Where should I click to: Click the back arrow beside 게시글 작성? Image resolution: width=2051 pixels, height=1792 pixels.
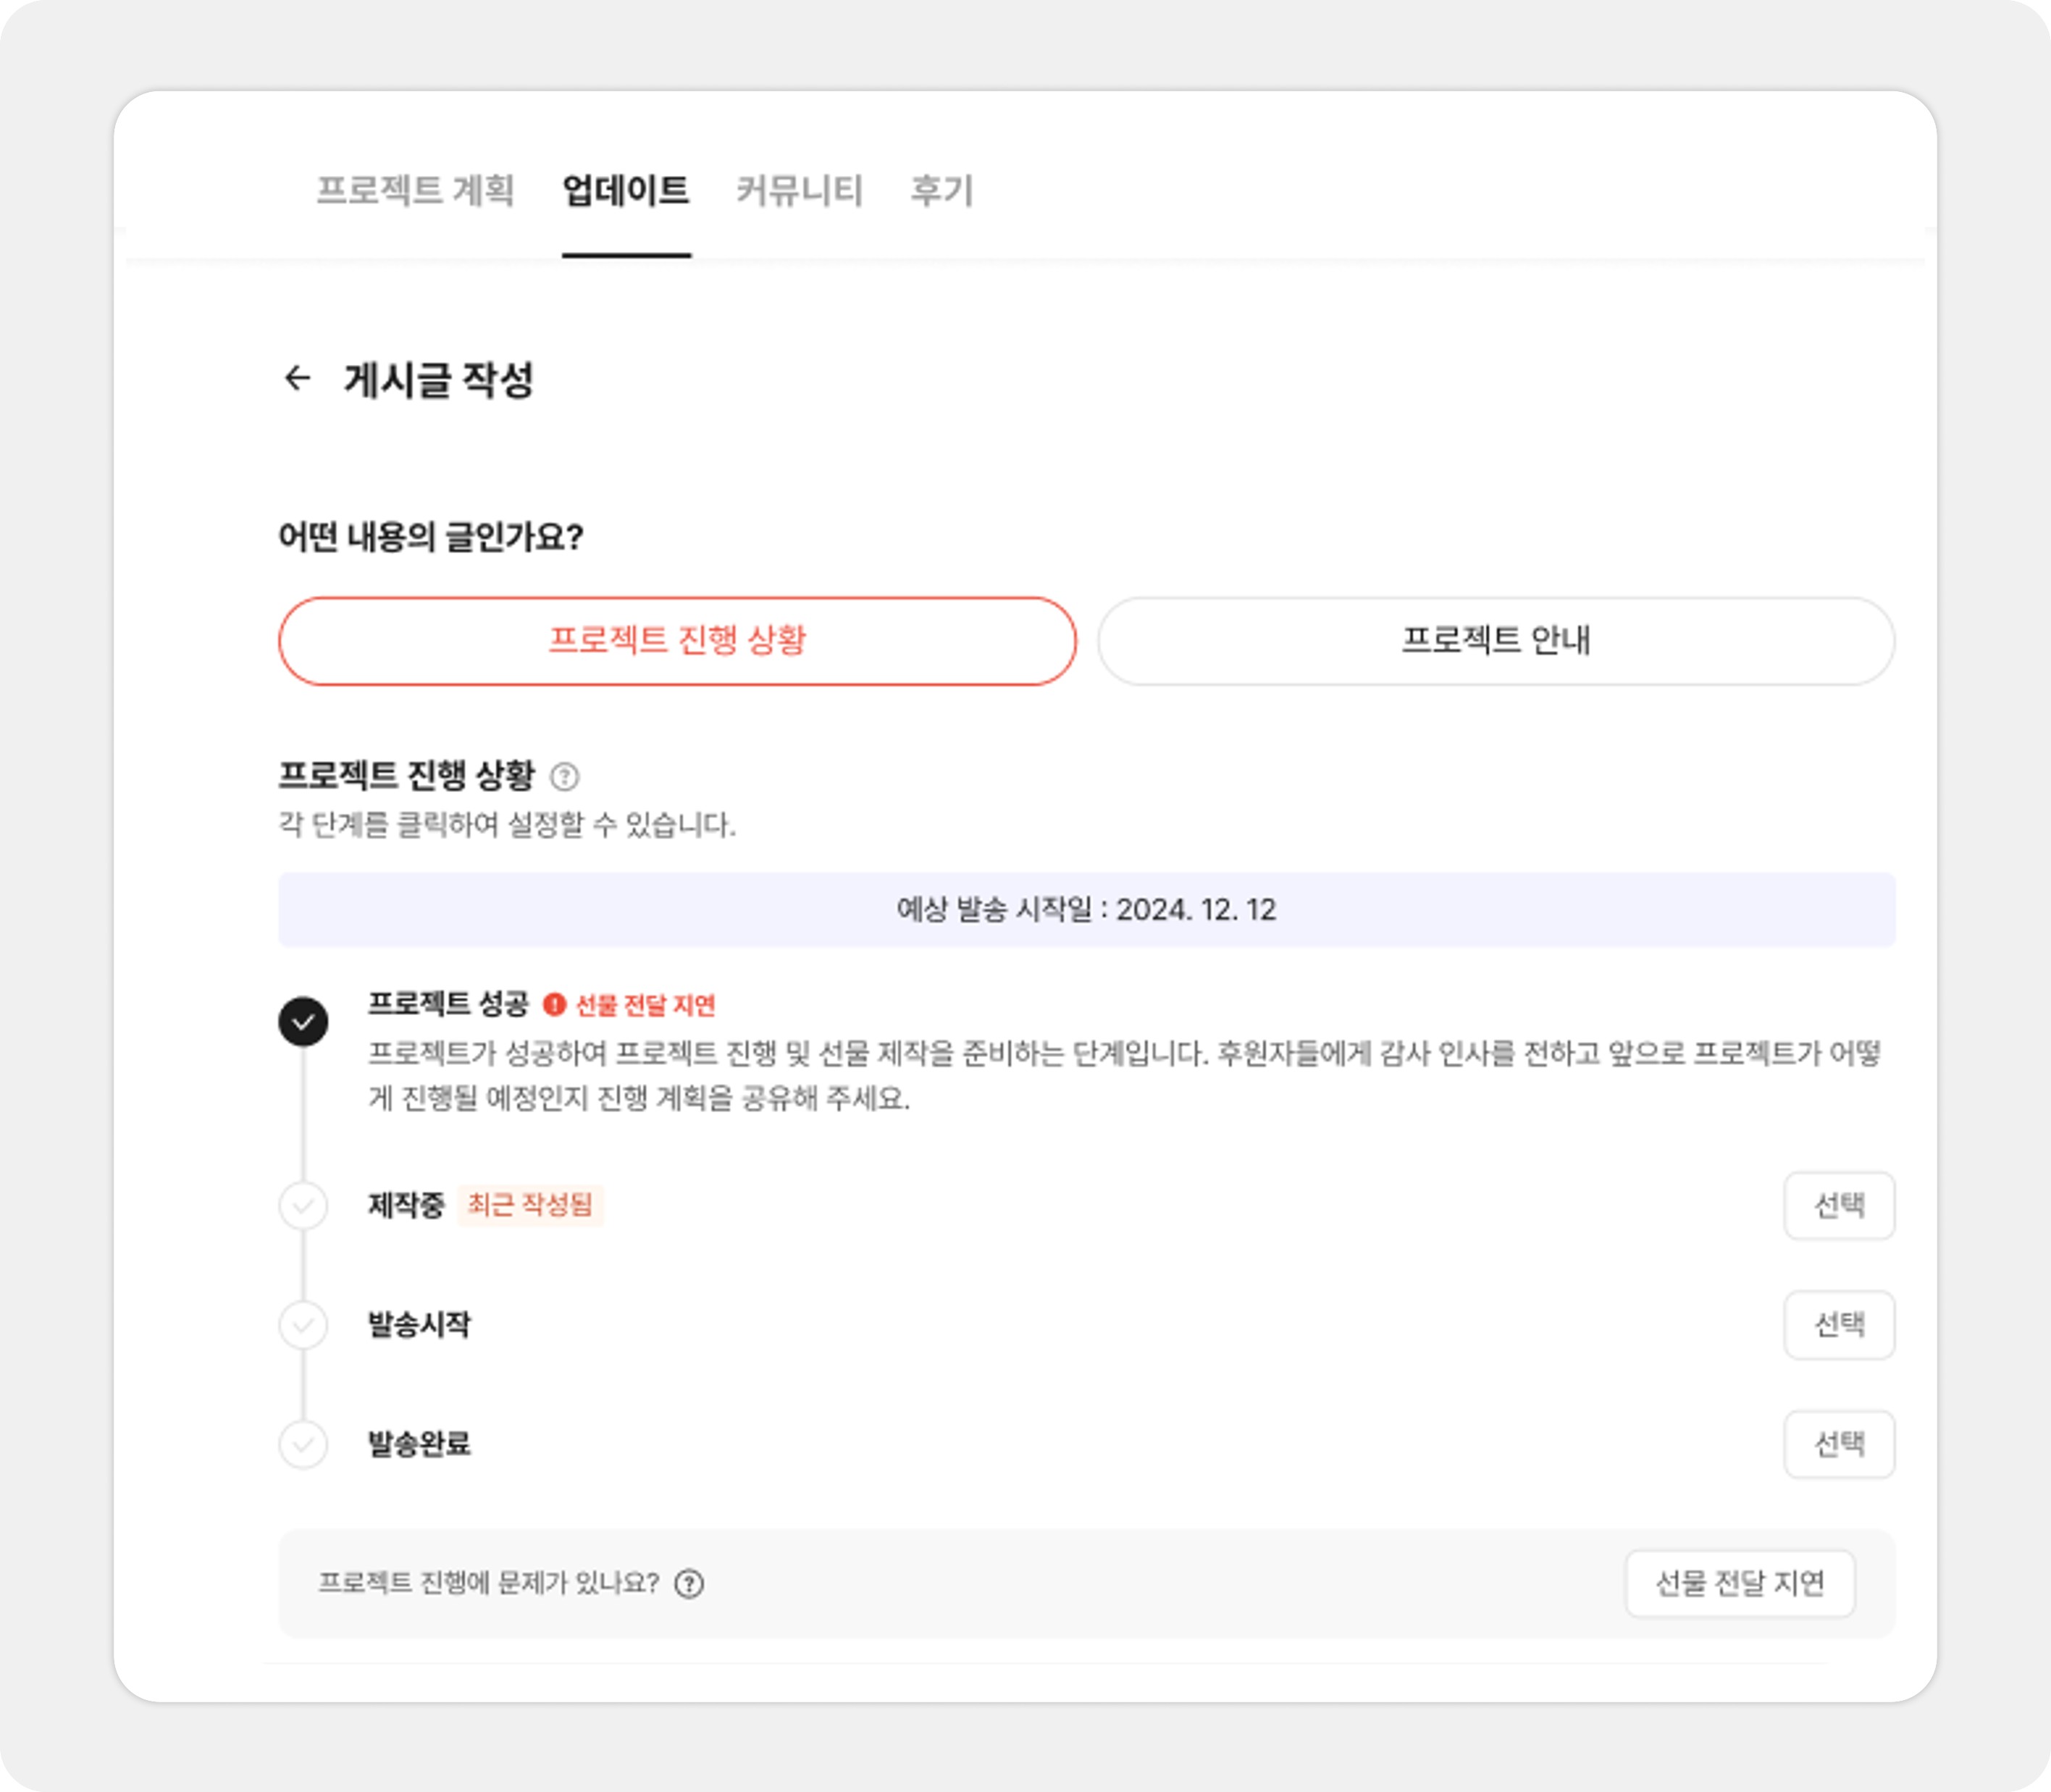(297, 378)
